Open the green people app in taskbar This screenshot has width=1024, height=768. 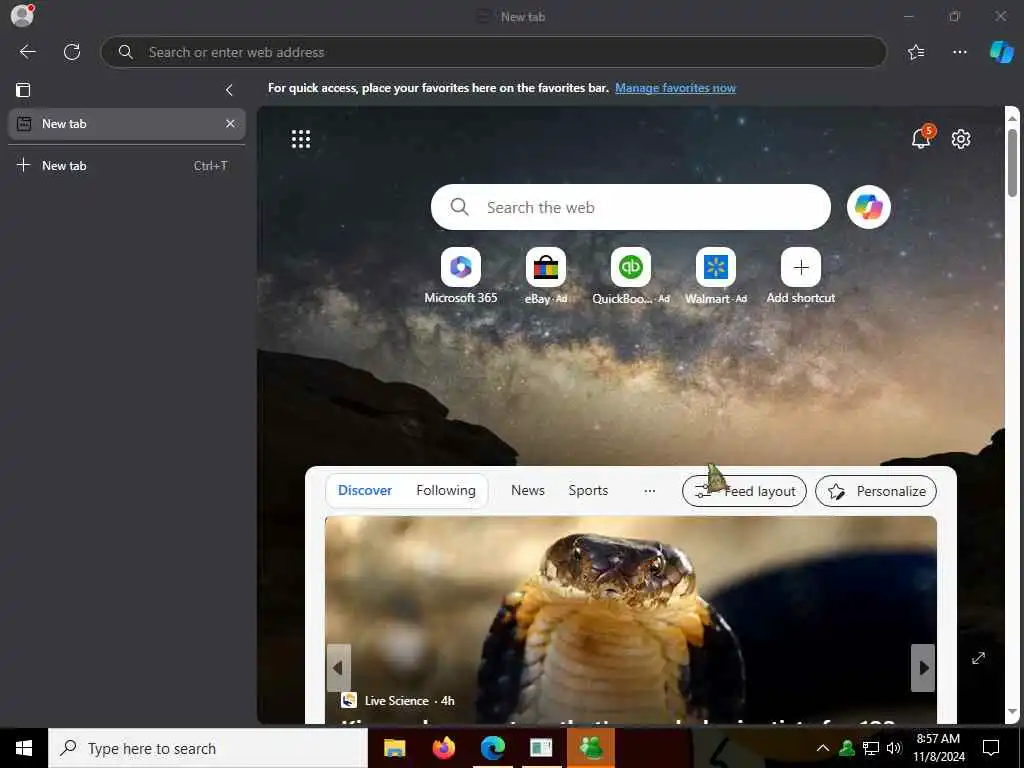point(591,748)
